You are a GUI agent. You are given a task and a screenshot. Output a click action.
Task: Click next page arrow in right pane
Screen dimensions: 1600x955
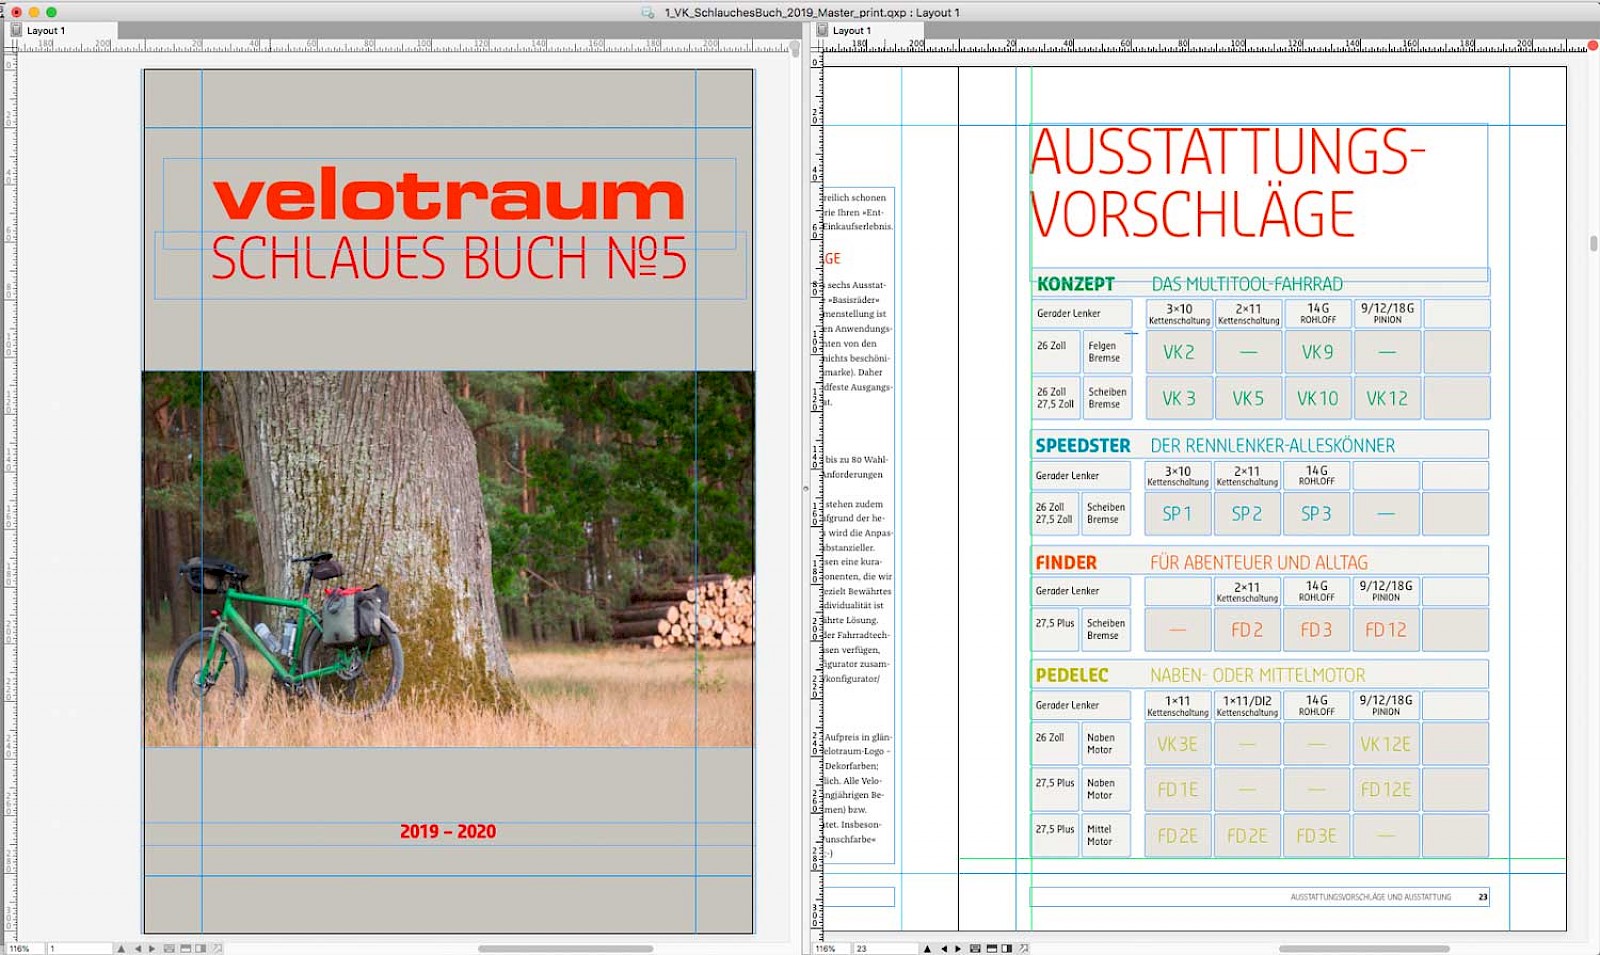(958, 948)
